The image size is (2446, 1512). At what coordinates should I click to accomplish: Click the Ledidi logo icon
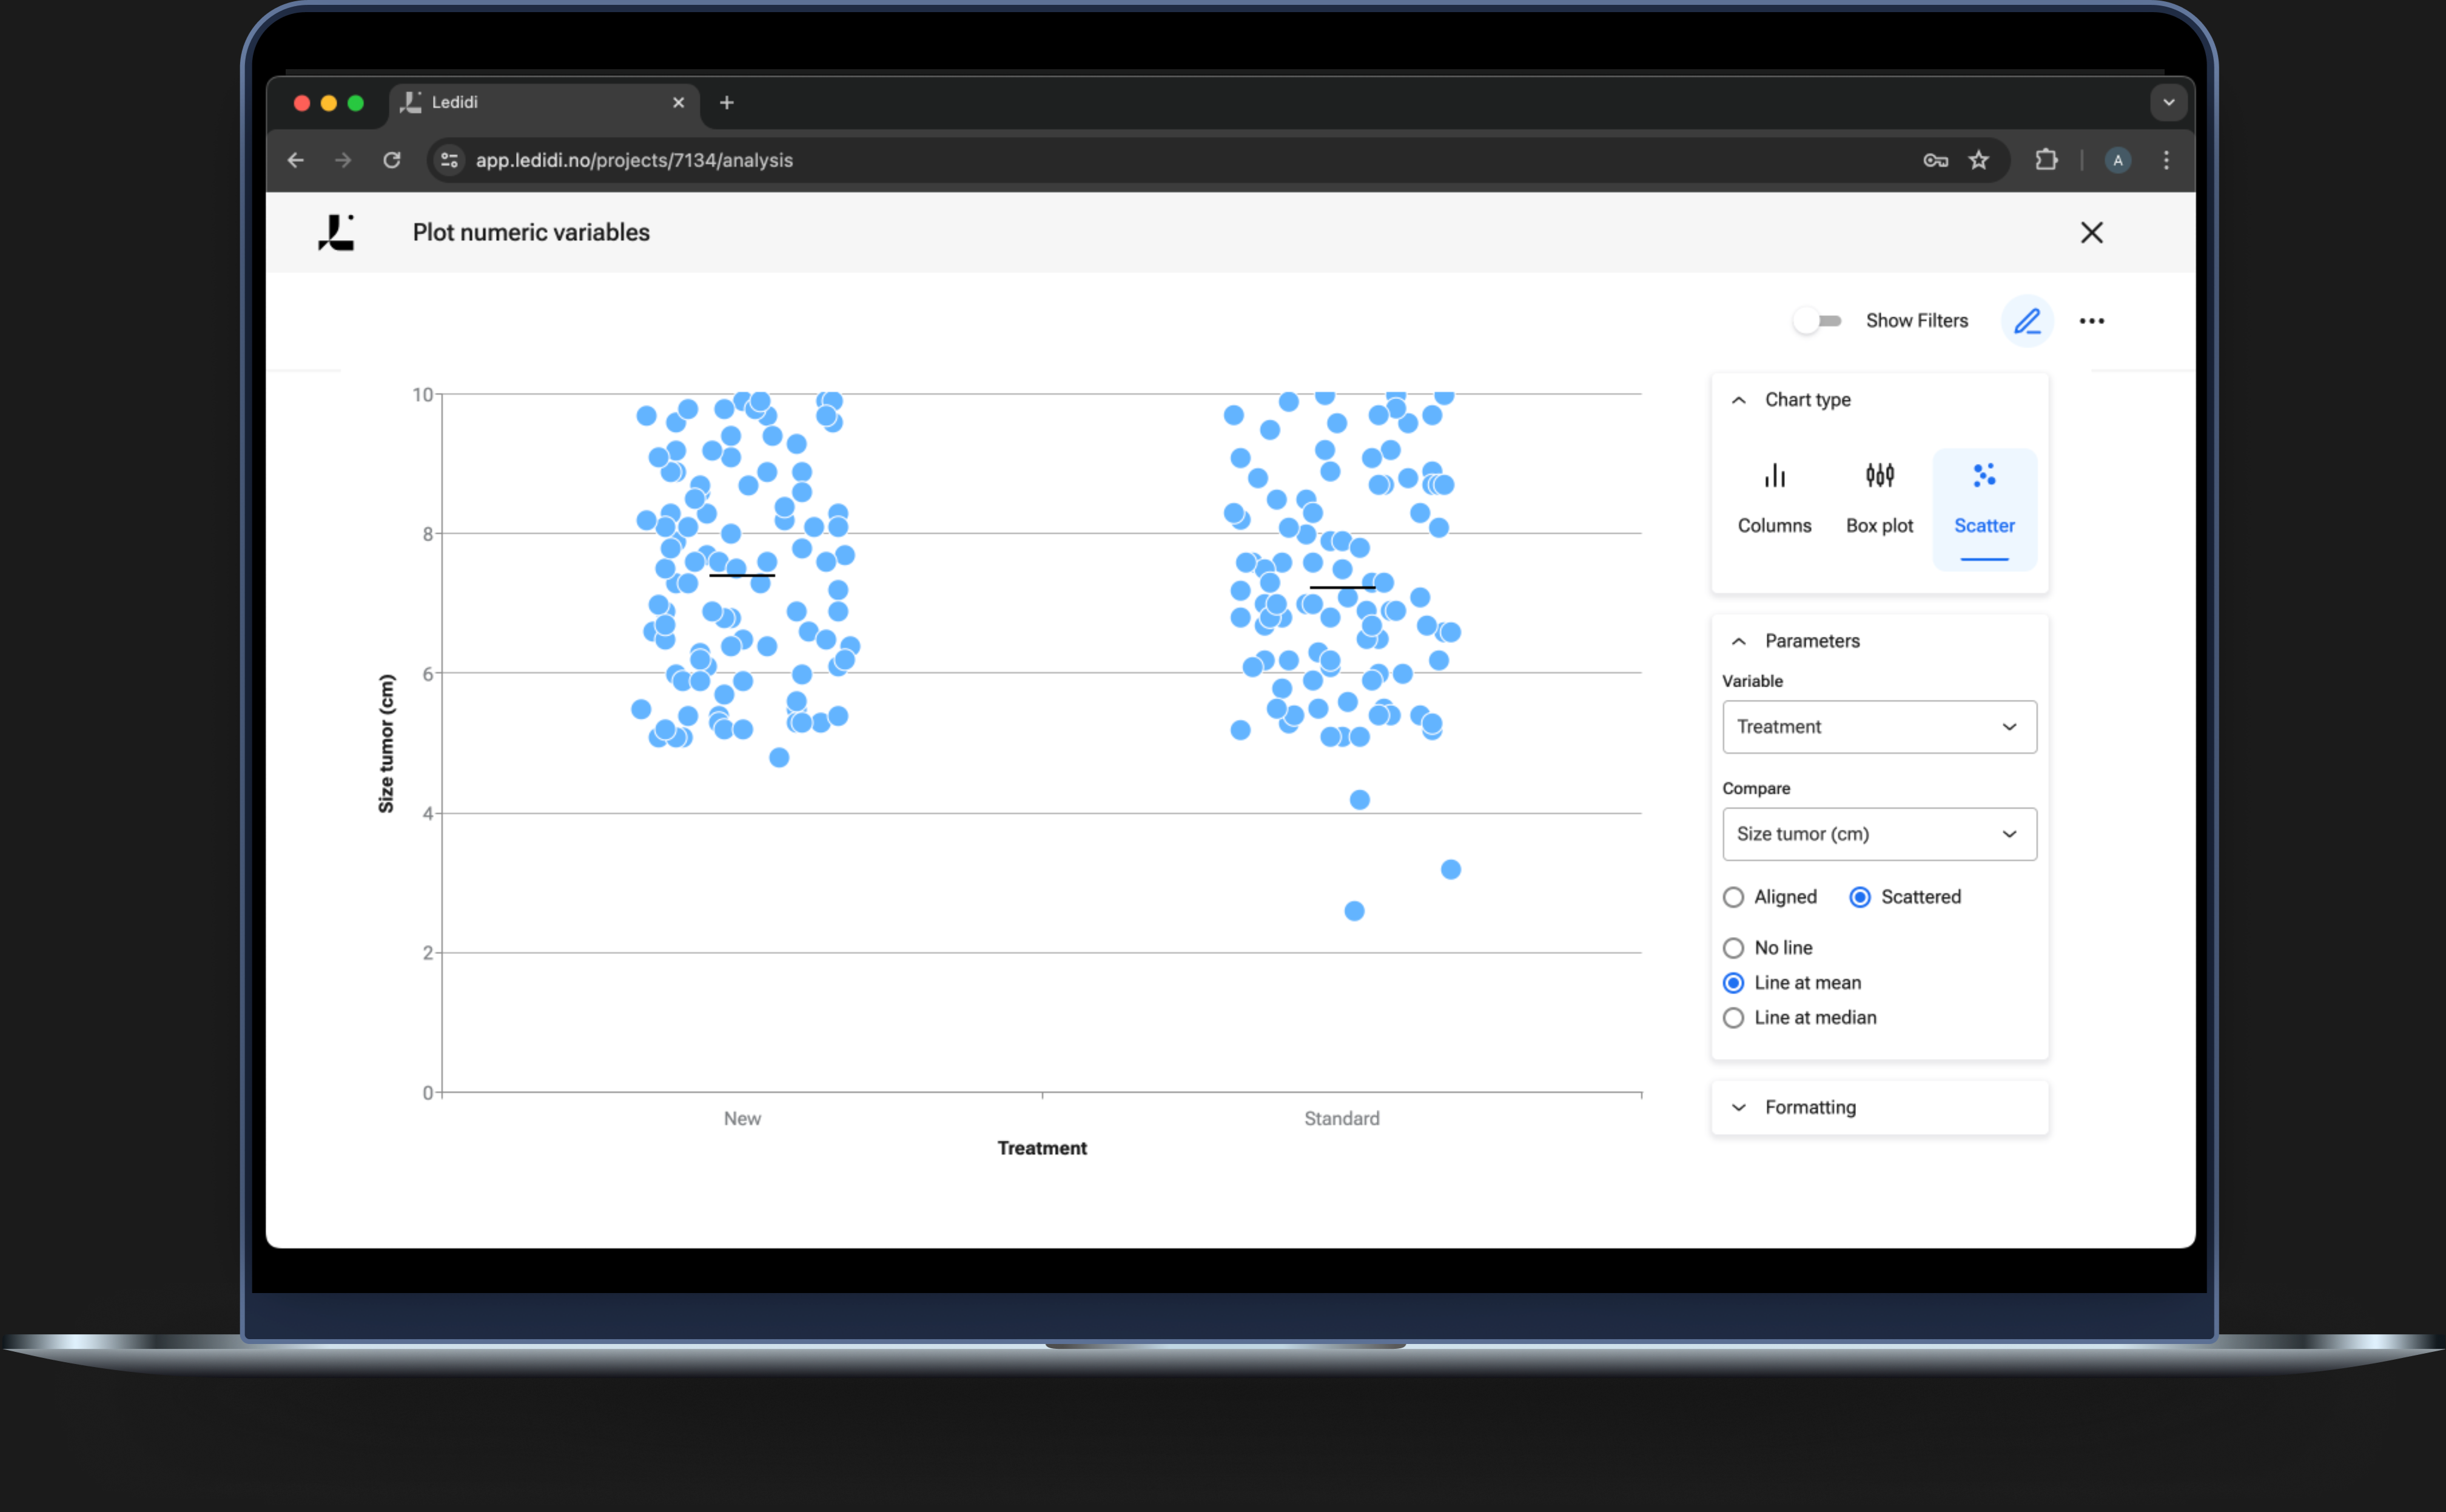pos(336,233)
